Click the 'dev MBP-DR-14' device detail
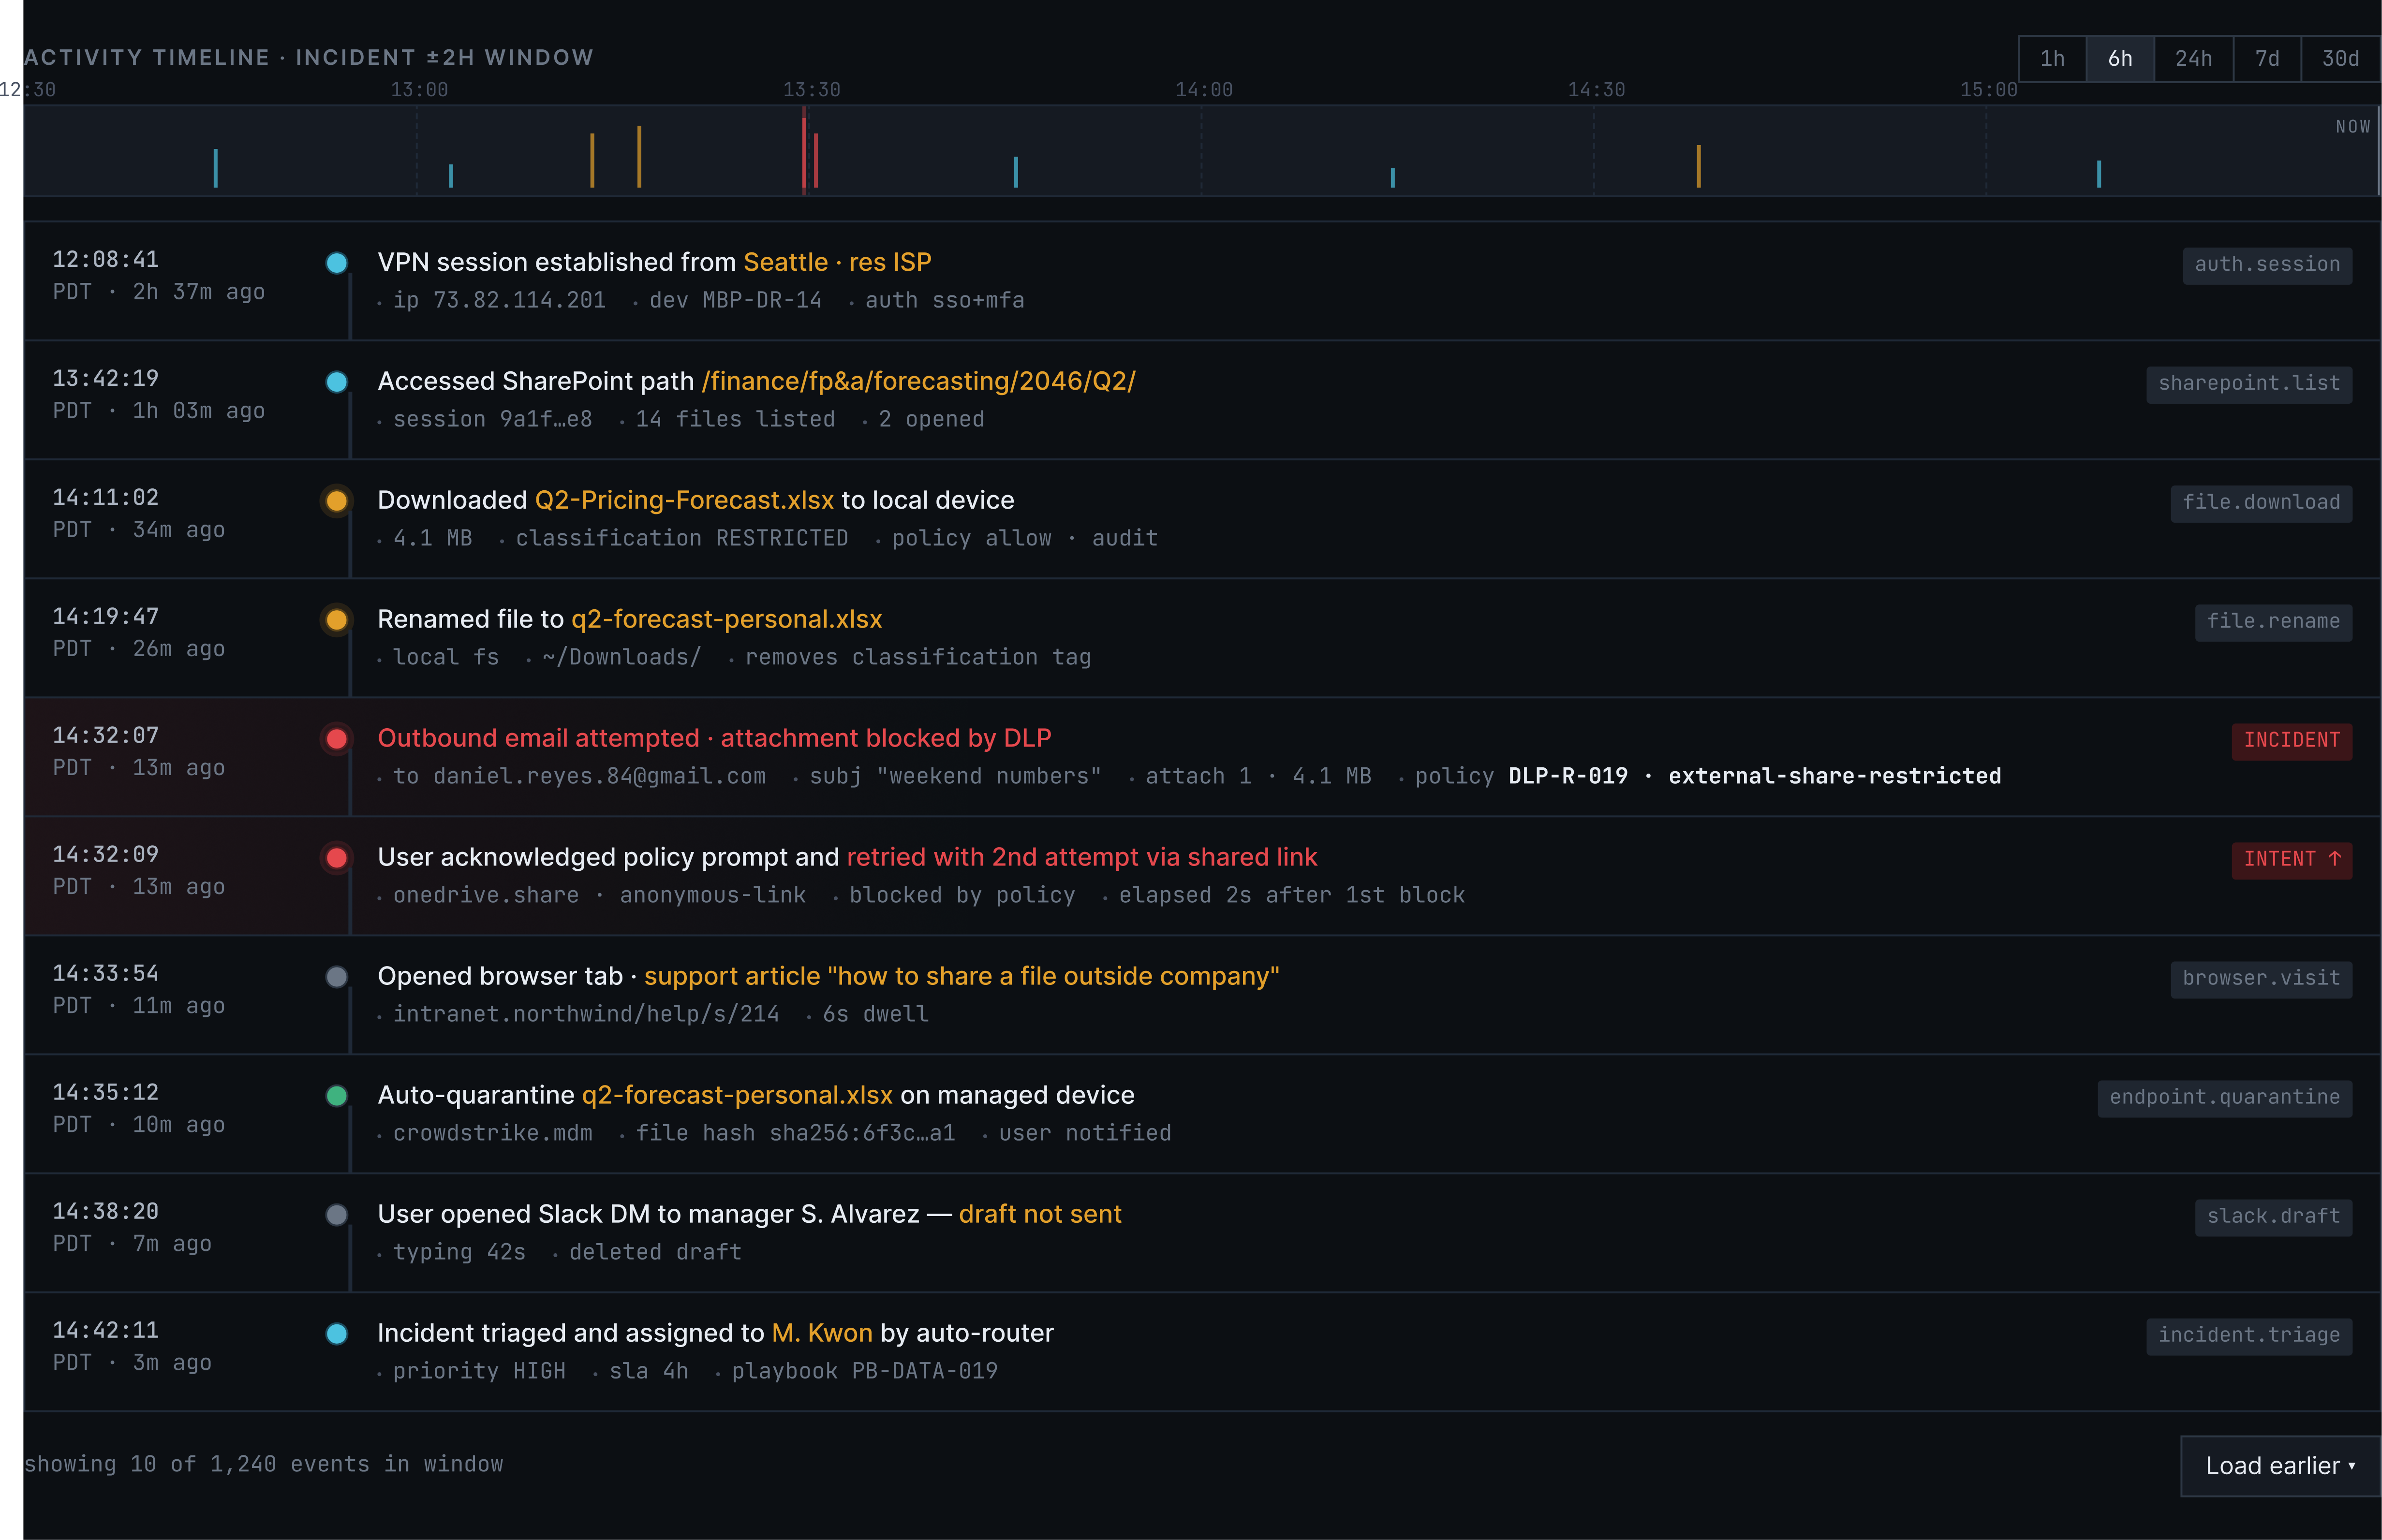 coord(735,301)
